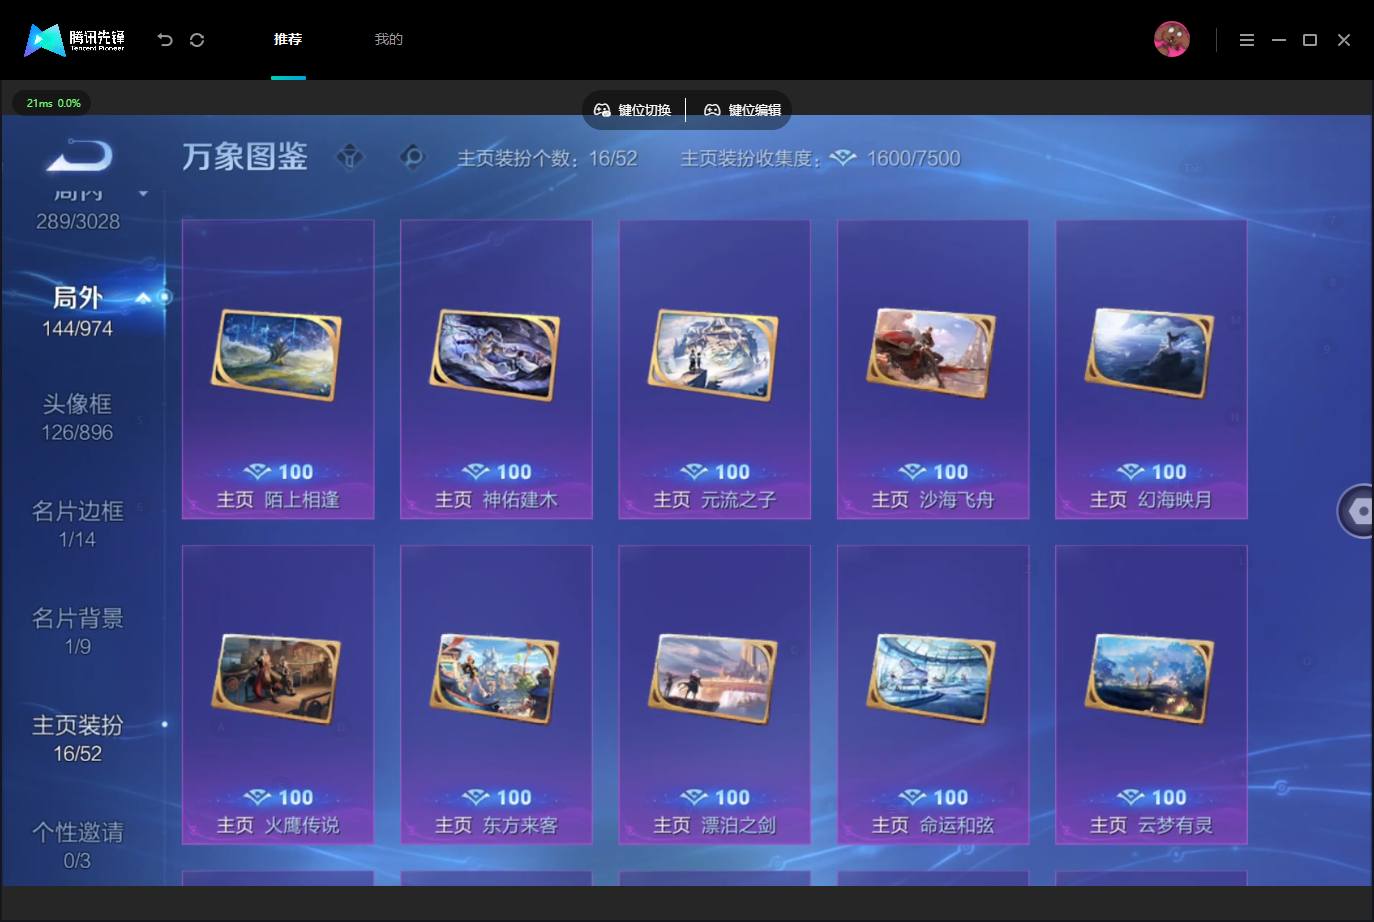Select 个性邀请 category in sidebar
Viewport: 1374px width, 922px height.
click(x=77, y=845)
